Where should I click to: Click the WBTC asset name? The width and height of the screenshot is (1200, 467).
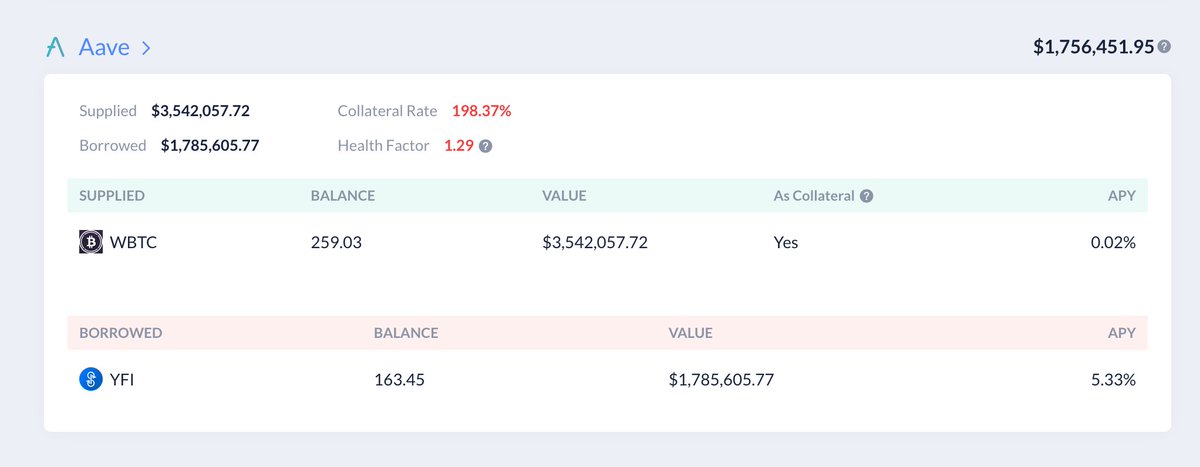[135, 242]
